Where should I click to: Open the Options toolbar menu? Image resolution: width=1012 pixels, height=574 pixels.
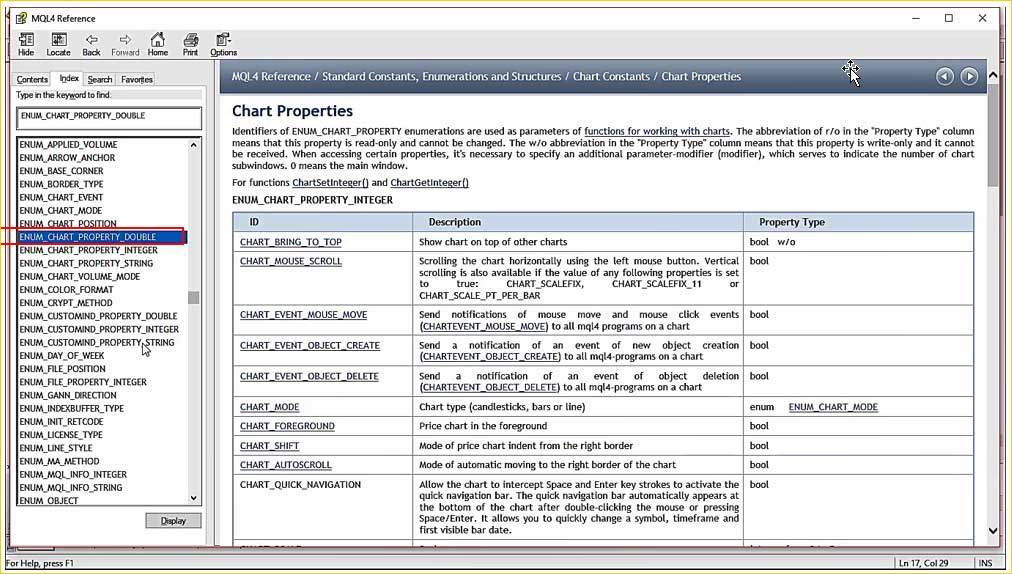(223, 45)
